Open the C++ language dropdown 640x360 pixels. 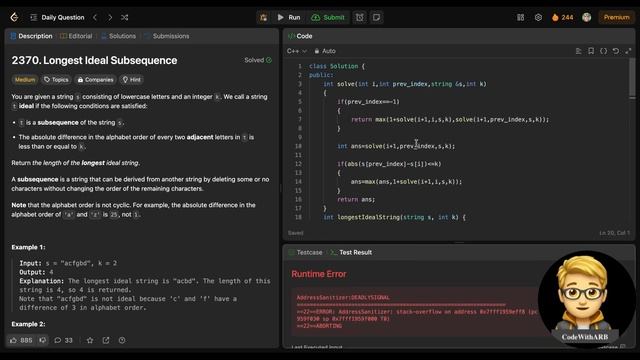[296, 51]
